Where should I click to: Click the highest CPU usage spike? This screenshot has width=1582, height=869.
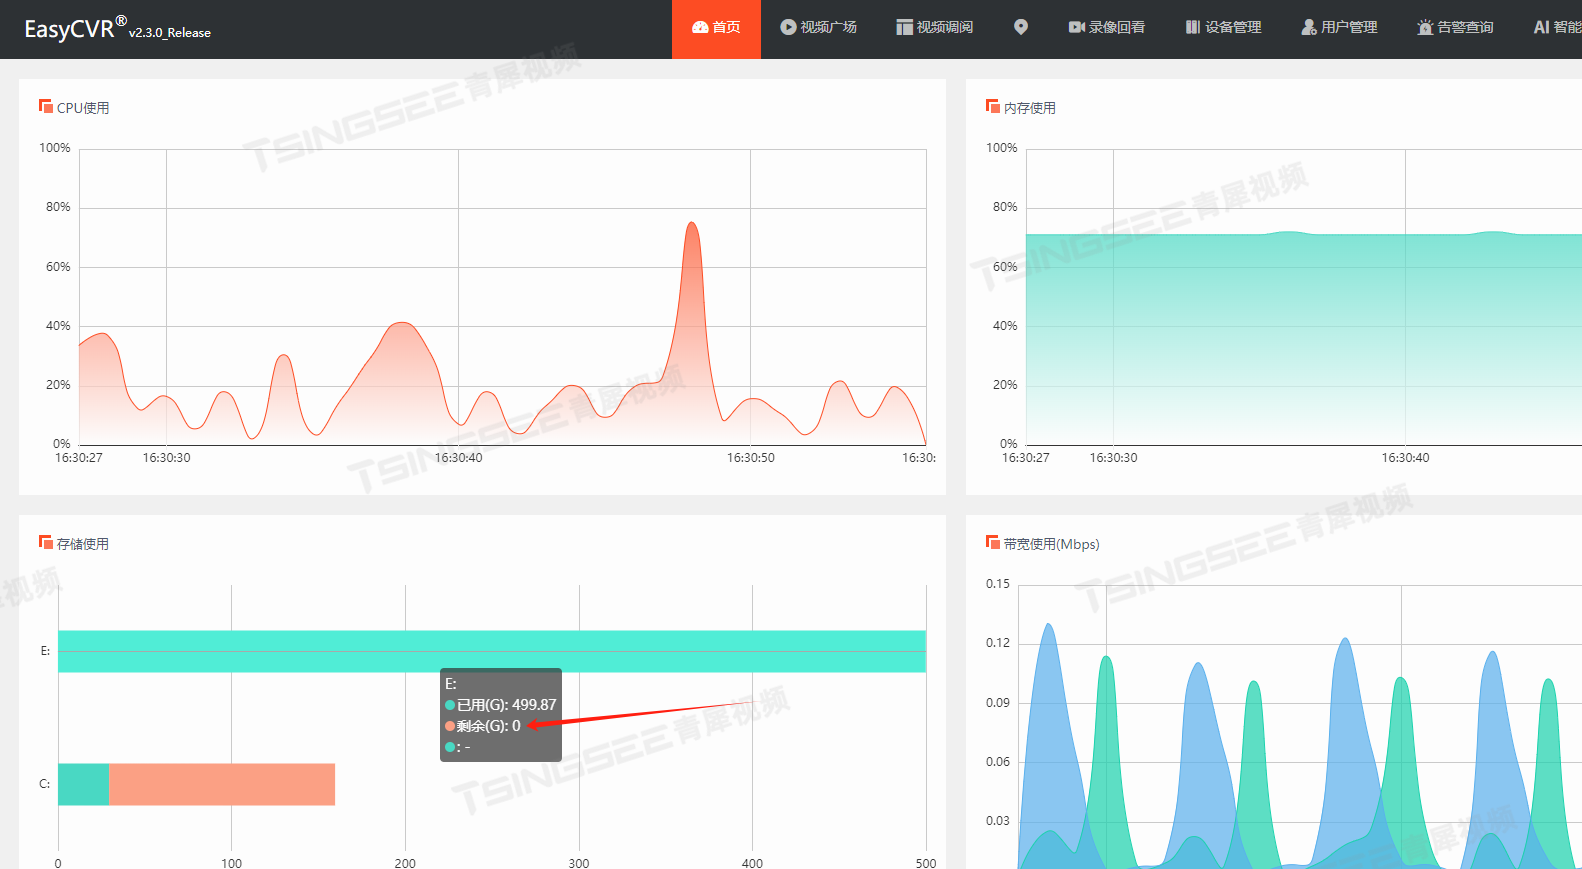point(691,224)
